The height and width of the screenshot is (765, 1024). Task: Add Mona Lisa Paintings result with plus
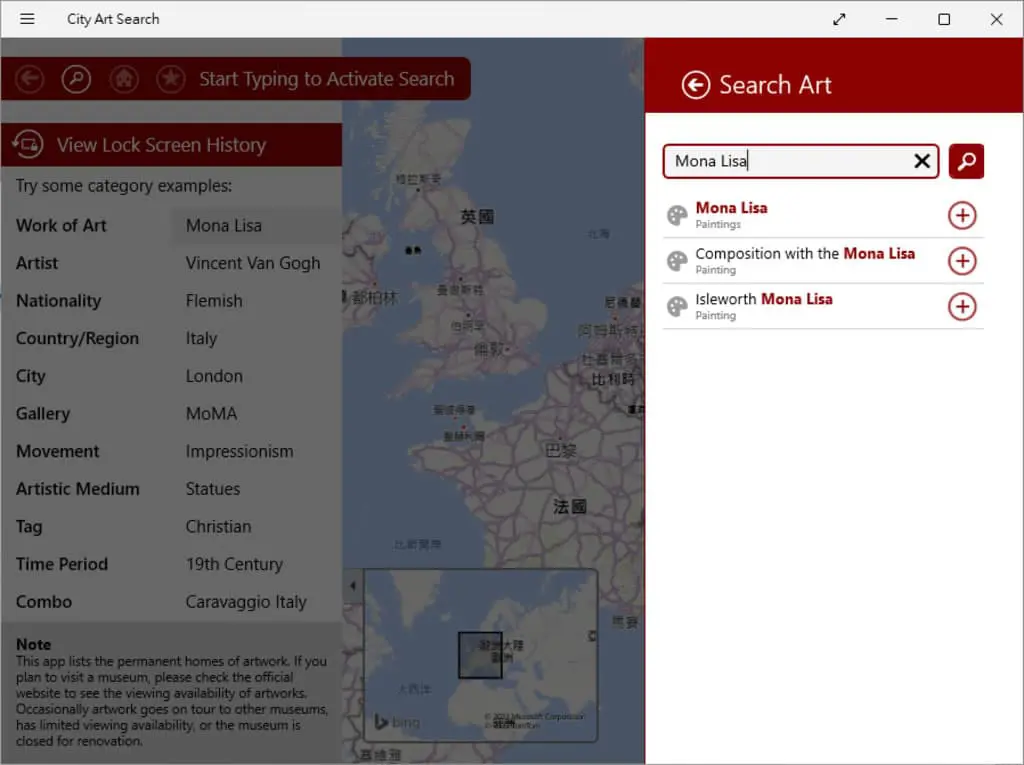pos(962,216)
